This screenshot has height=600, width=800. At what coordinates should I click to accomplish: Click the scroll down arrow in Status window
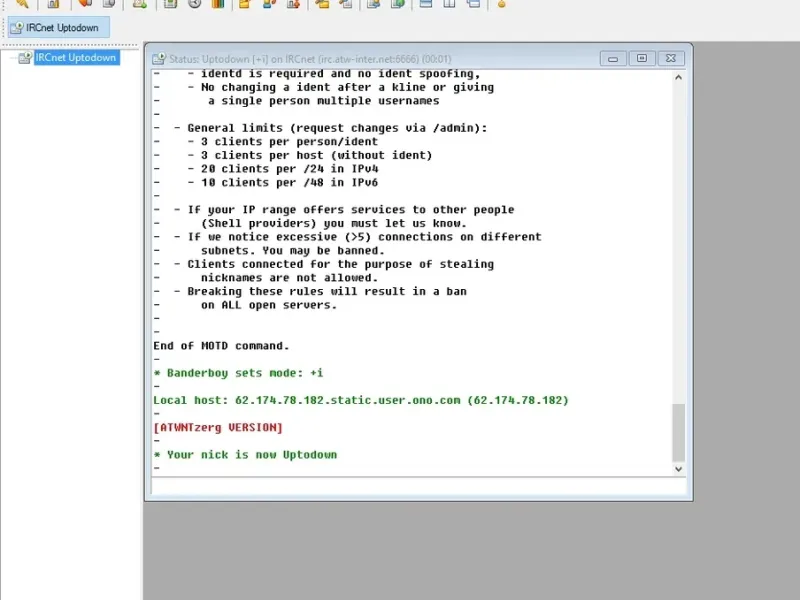(678, 469)
